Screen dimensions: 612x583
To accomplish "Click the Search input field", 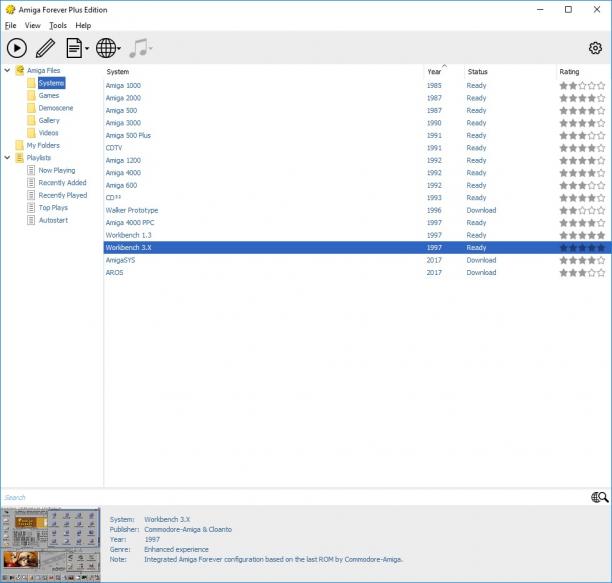I will [295, 497].
